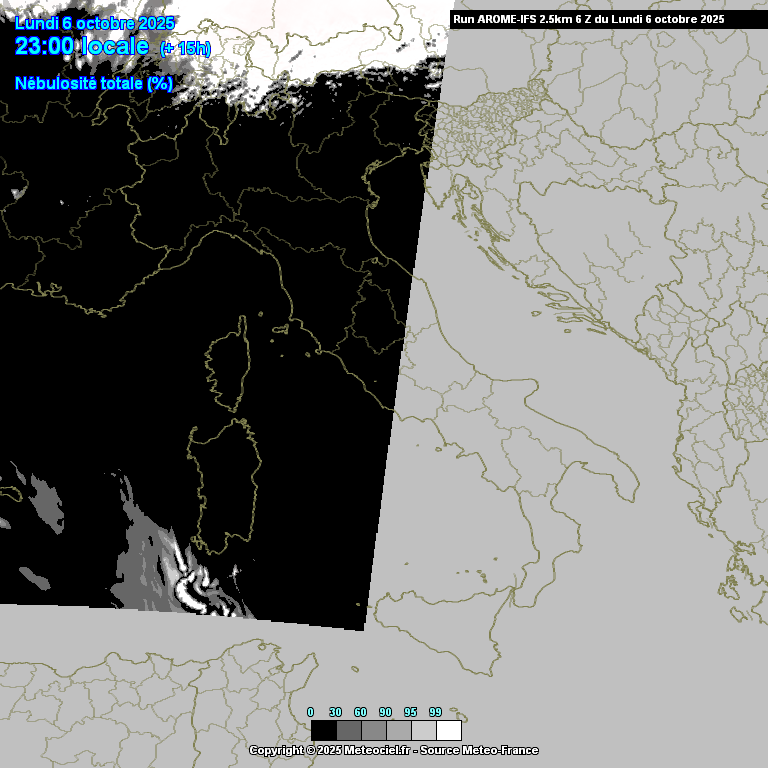Click the "23:00 locale" time label

(x=82, y=46)
